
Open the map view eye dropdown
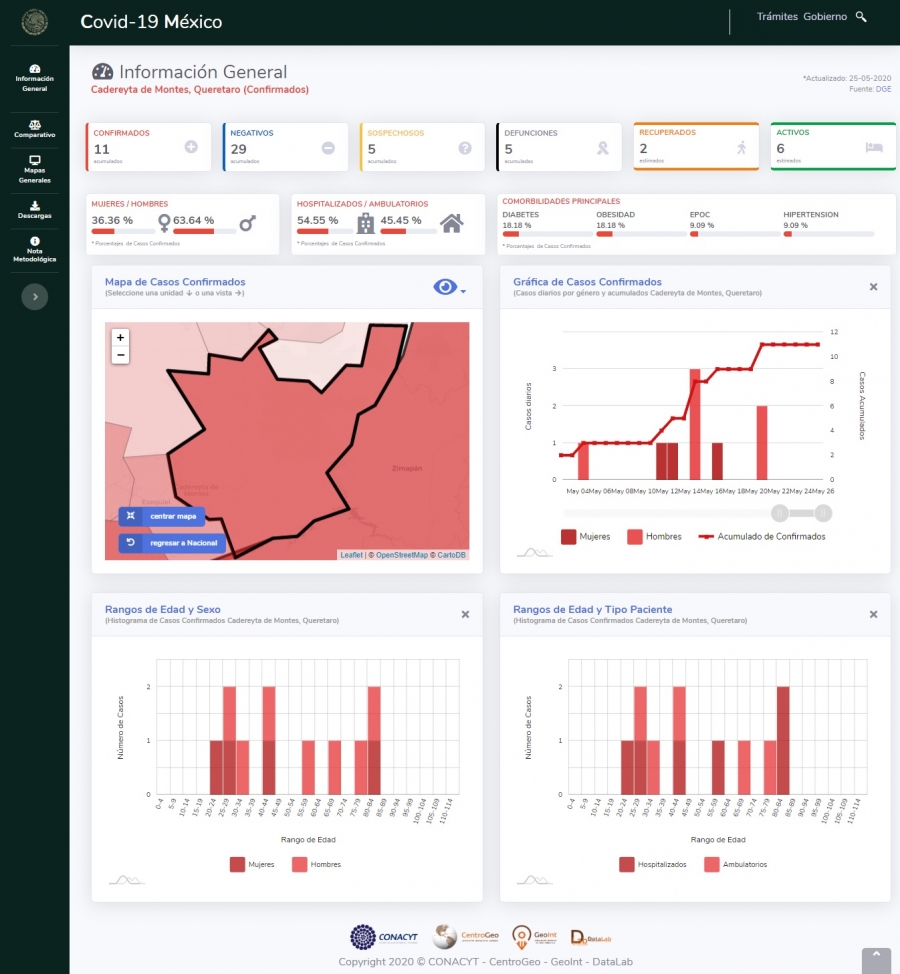(449, 288)
